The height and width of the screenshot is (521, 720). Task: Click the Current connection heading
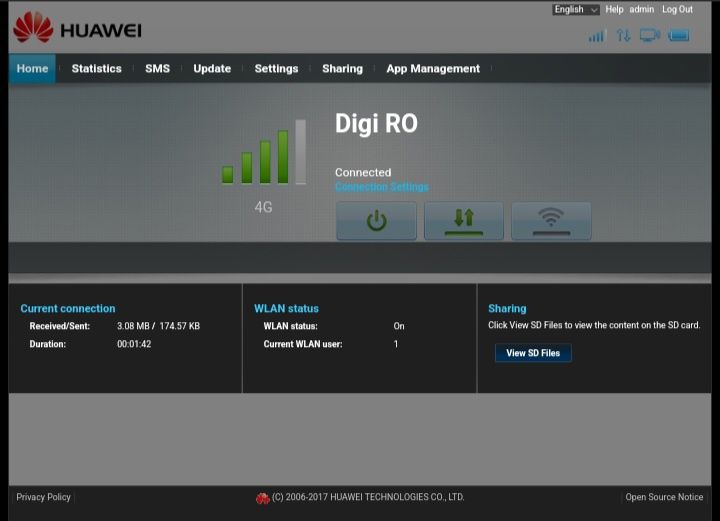[x=68, y=308]
